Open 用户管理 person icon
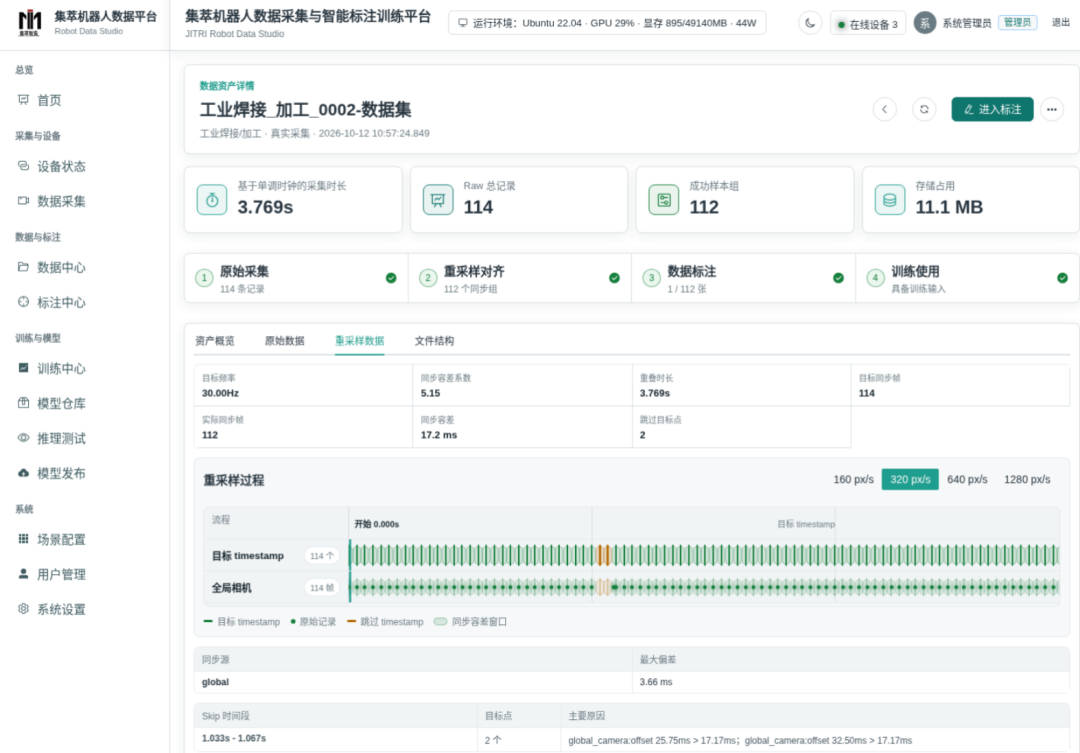The image size is (1080, 753). point(23,574)
